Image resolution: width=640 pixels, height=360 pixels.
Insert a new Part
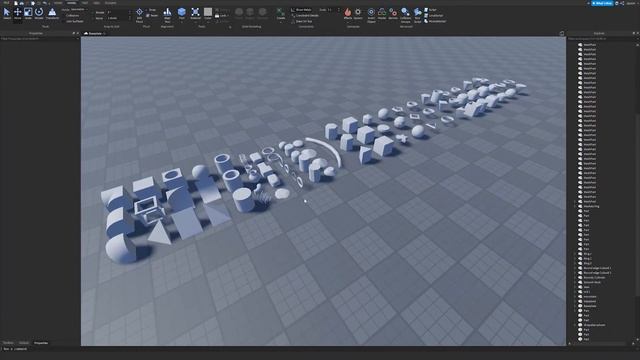[182, 13]
